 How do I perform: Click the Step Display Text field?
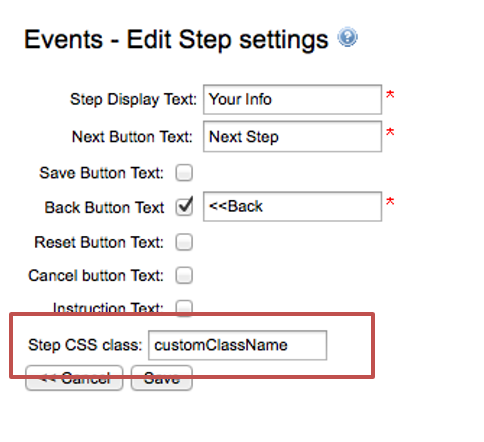(292, 99)
